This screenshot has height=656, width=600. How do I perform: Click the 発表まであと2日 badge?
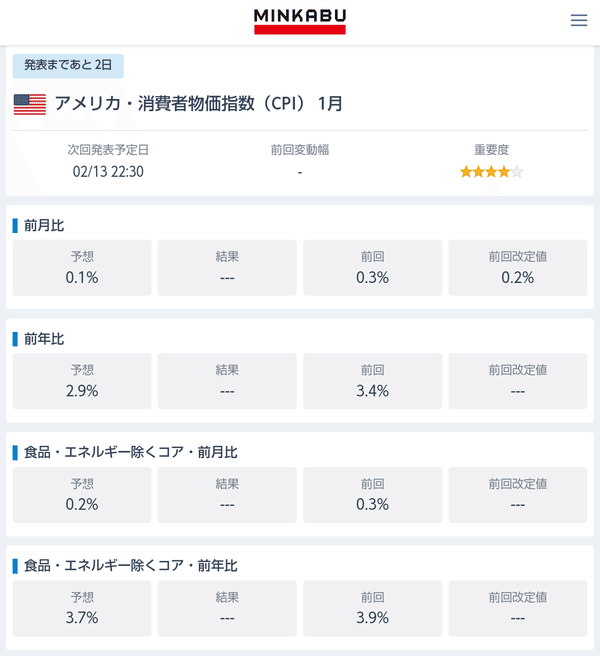(x=68, y=66)
